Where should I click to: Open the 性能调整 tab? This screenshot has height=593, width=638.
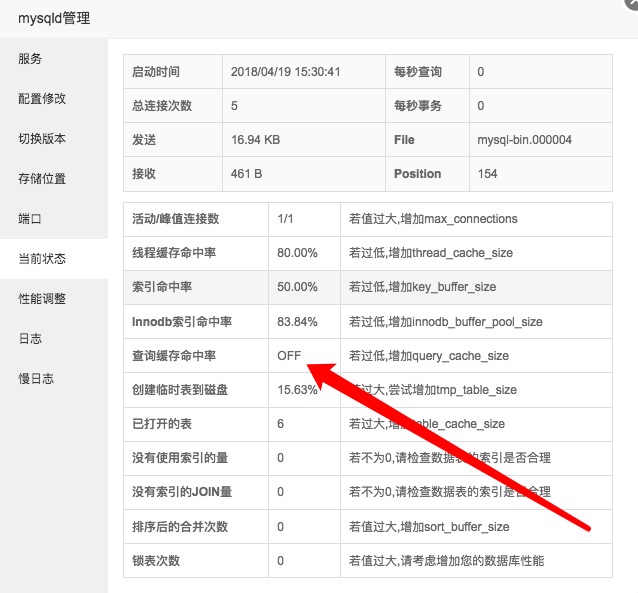(42, 298)
